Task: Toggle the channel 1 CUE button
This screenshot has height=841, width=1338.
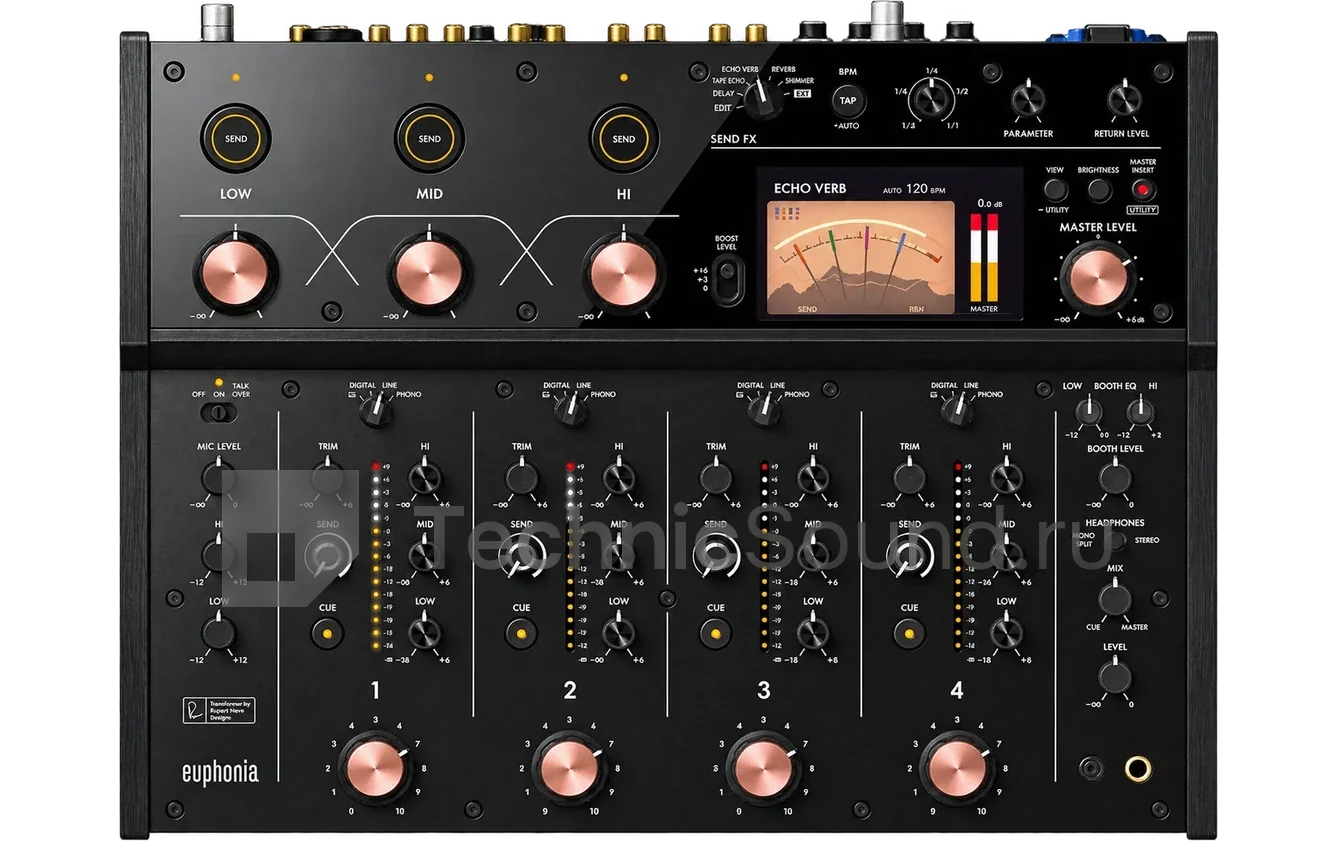Action: 327,633
